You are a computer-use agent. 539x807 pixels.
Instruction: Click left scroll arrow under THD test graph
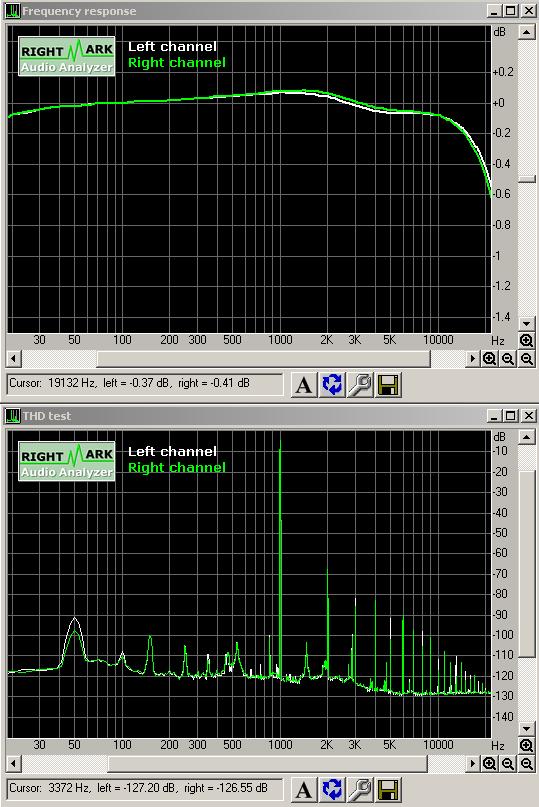point(14,763)
